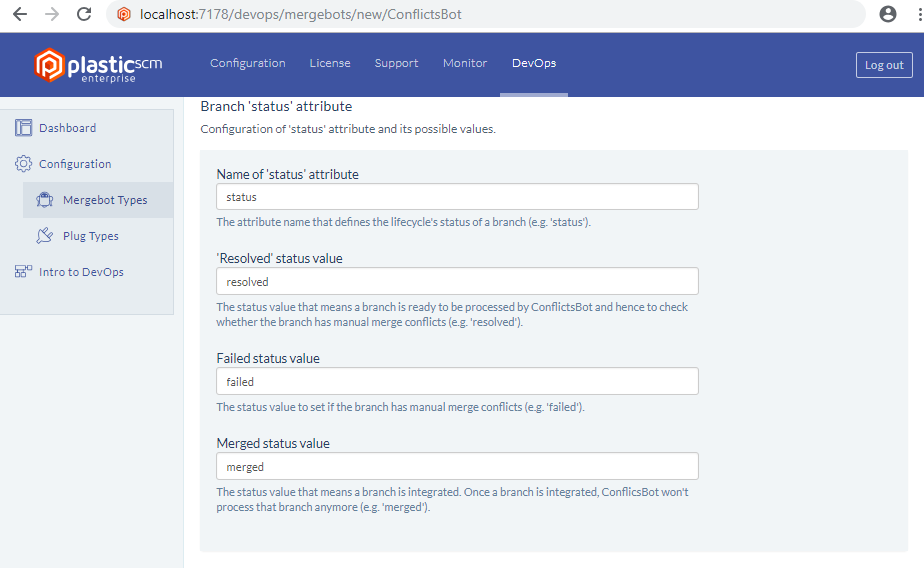The image size is (924, 568).
Task: Click the site info icon in address bar
Action: coord(124,14)
